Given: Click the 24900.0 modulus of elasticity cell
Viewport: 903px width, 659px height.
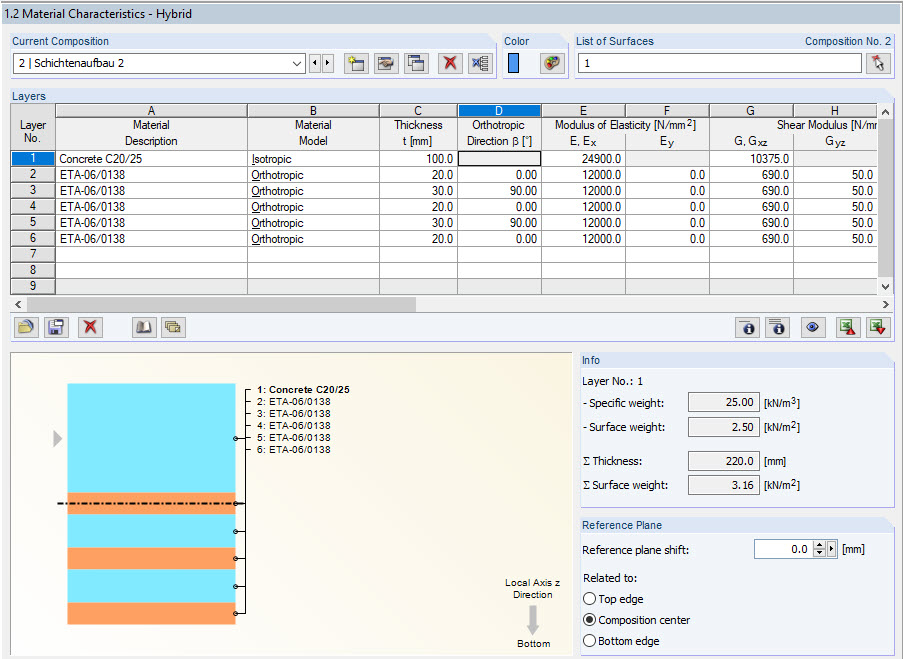Looking at the screenshot, I should tap(583, 158).
